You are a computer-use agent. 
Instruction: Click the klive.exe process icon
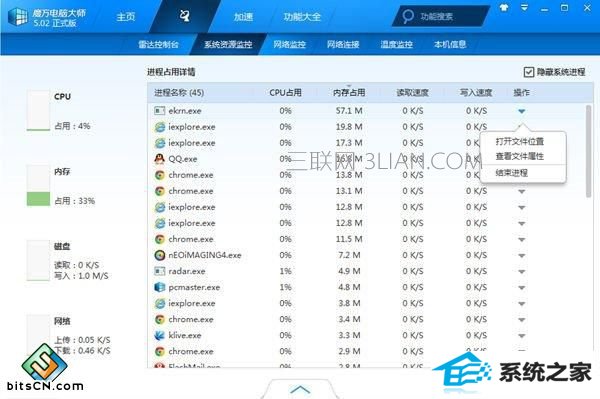[x=159, y=335]
